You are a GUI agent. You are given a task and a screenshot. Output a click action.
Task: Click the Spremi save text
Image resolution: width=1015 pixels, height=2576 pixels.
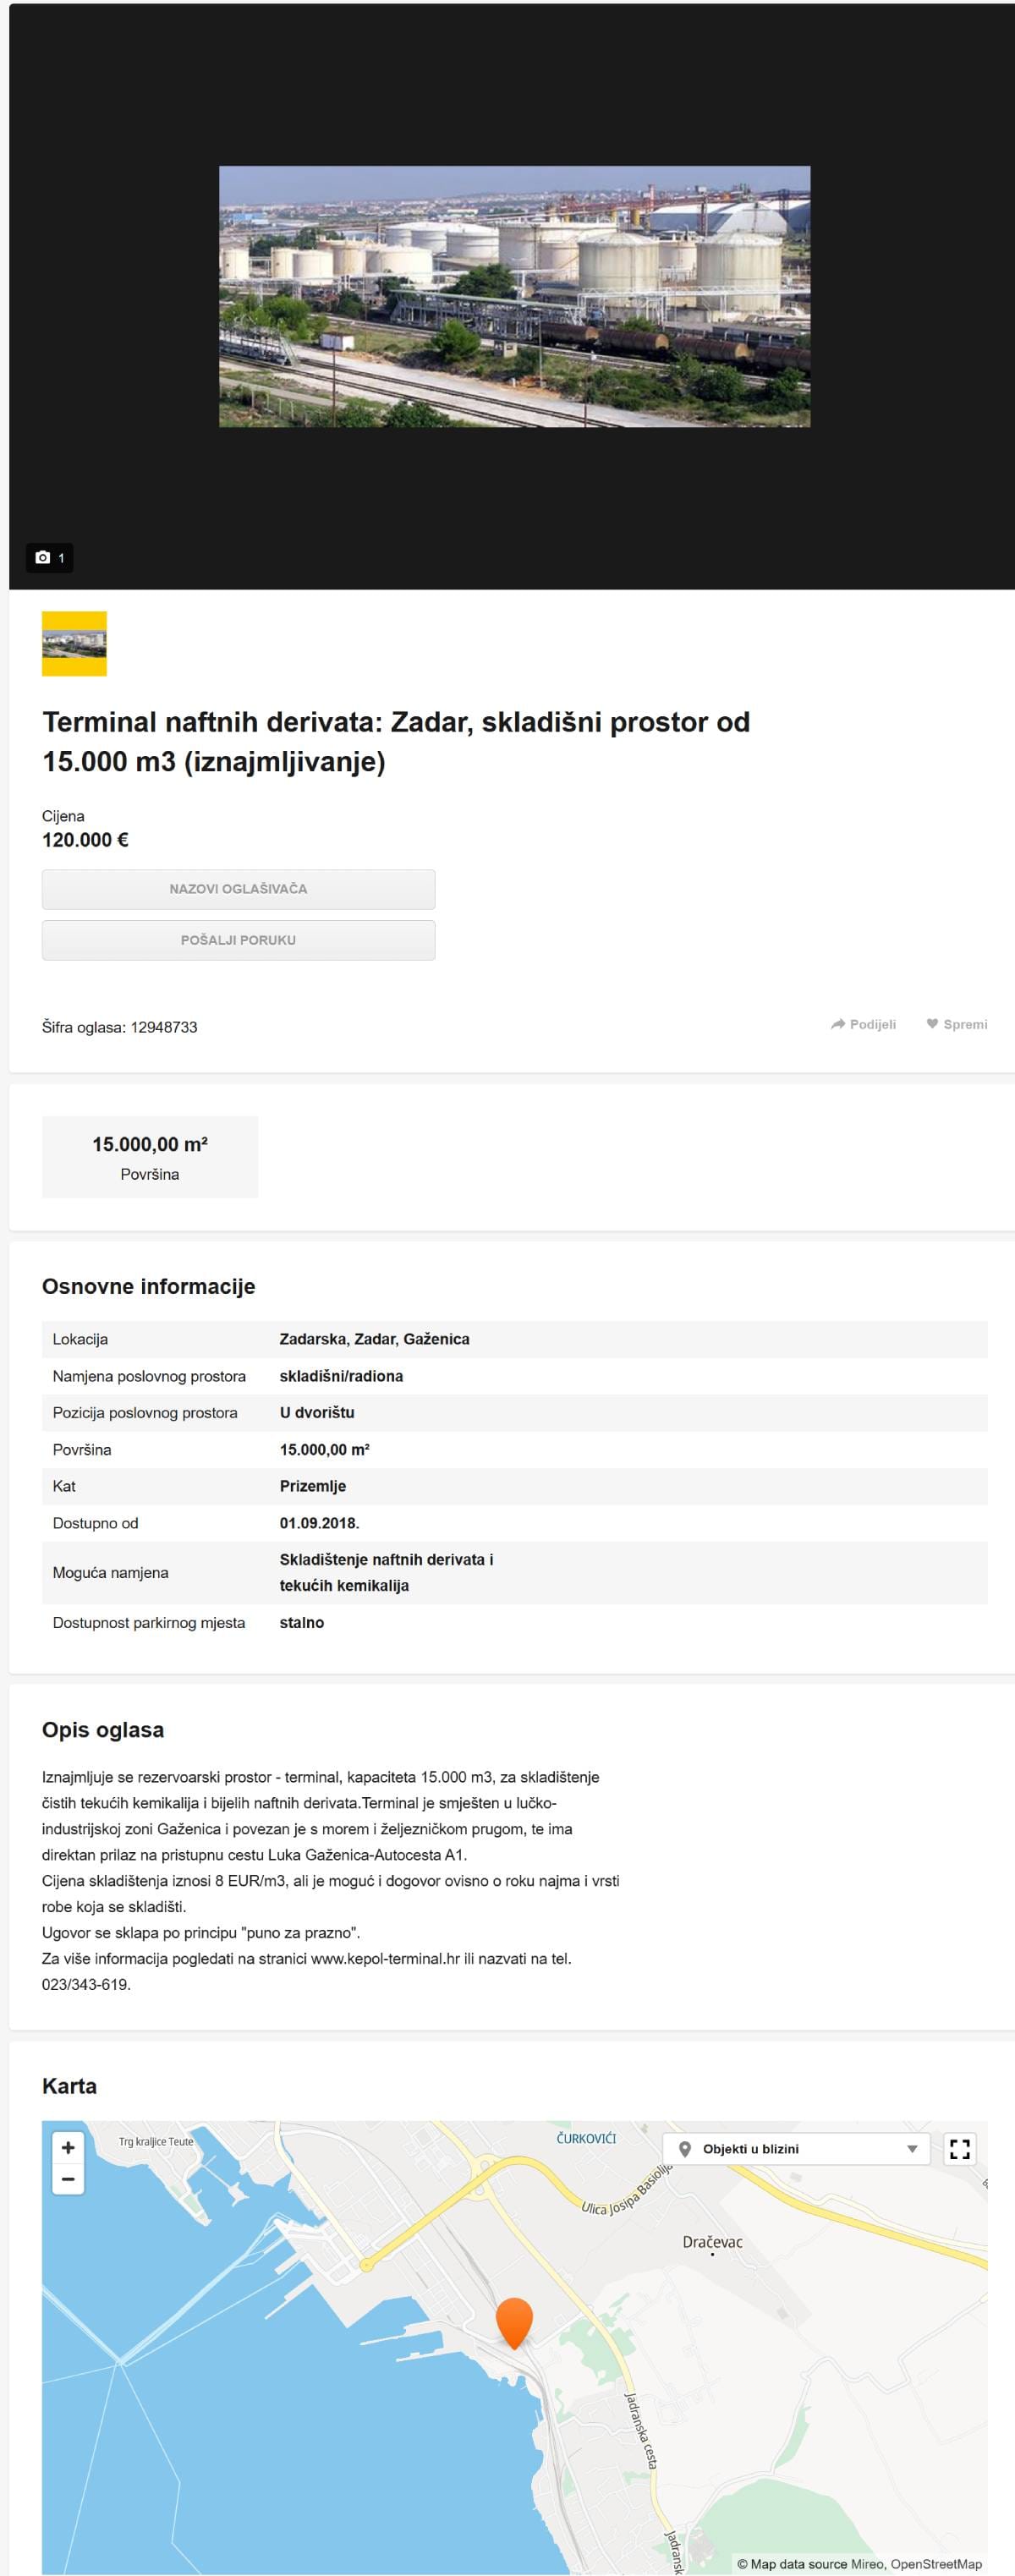coord(965,1024)
